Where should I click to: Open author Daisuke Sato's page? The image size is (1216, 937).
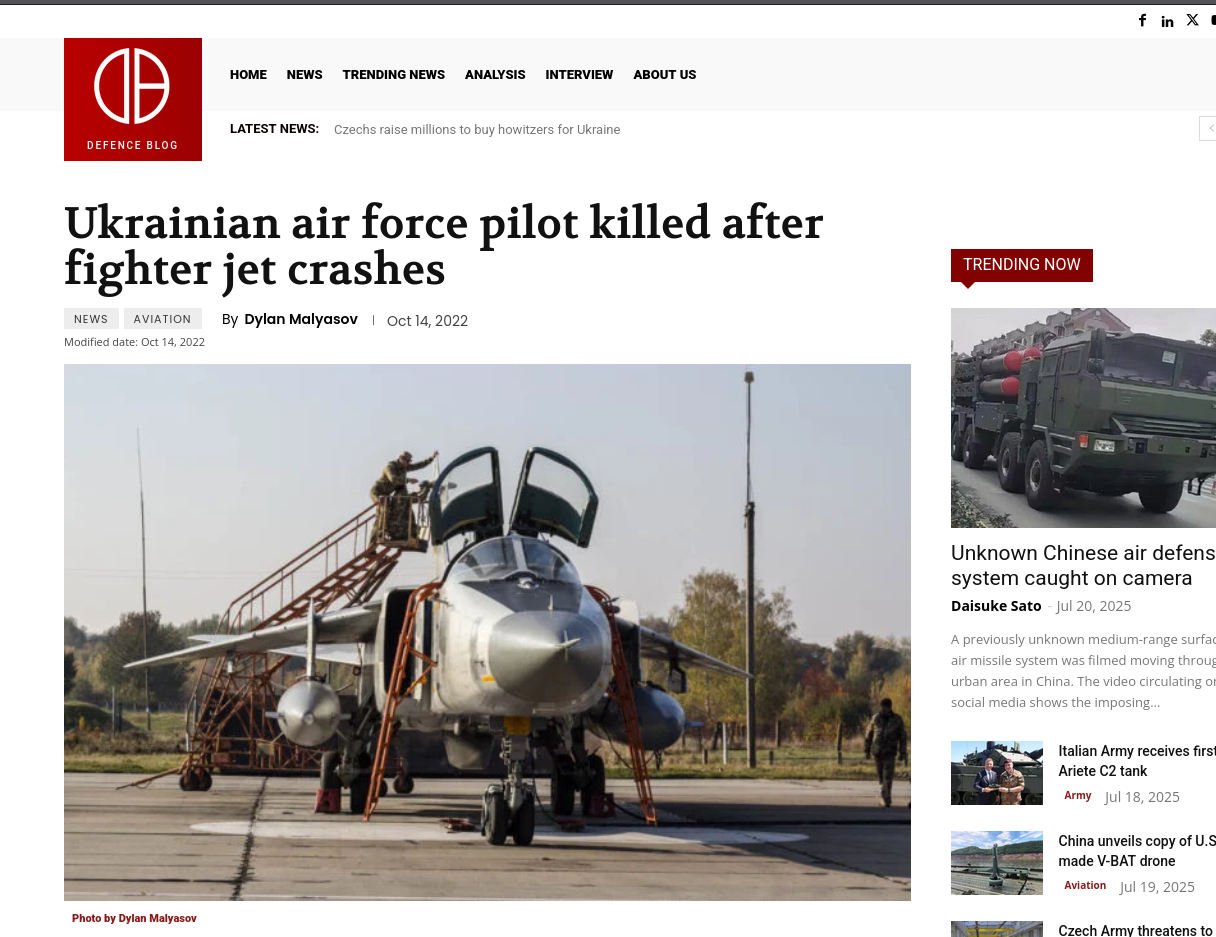[x=996, y=606]
